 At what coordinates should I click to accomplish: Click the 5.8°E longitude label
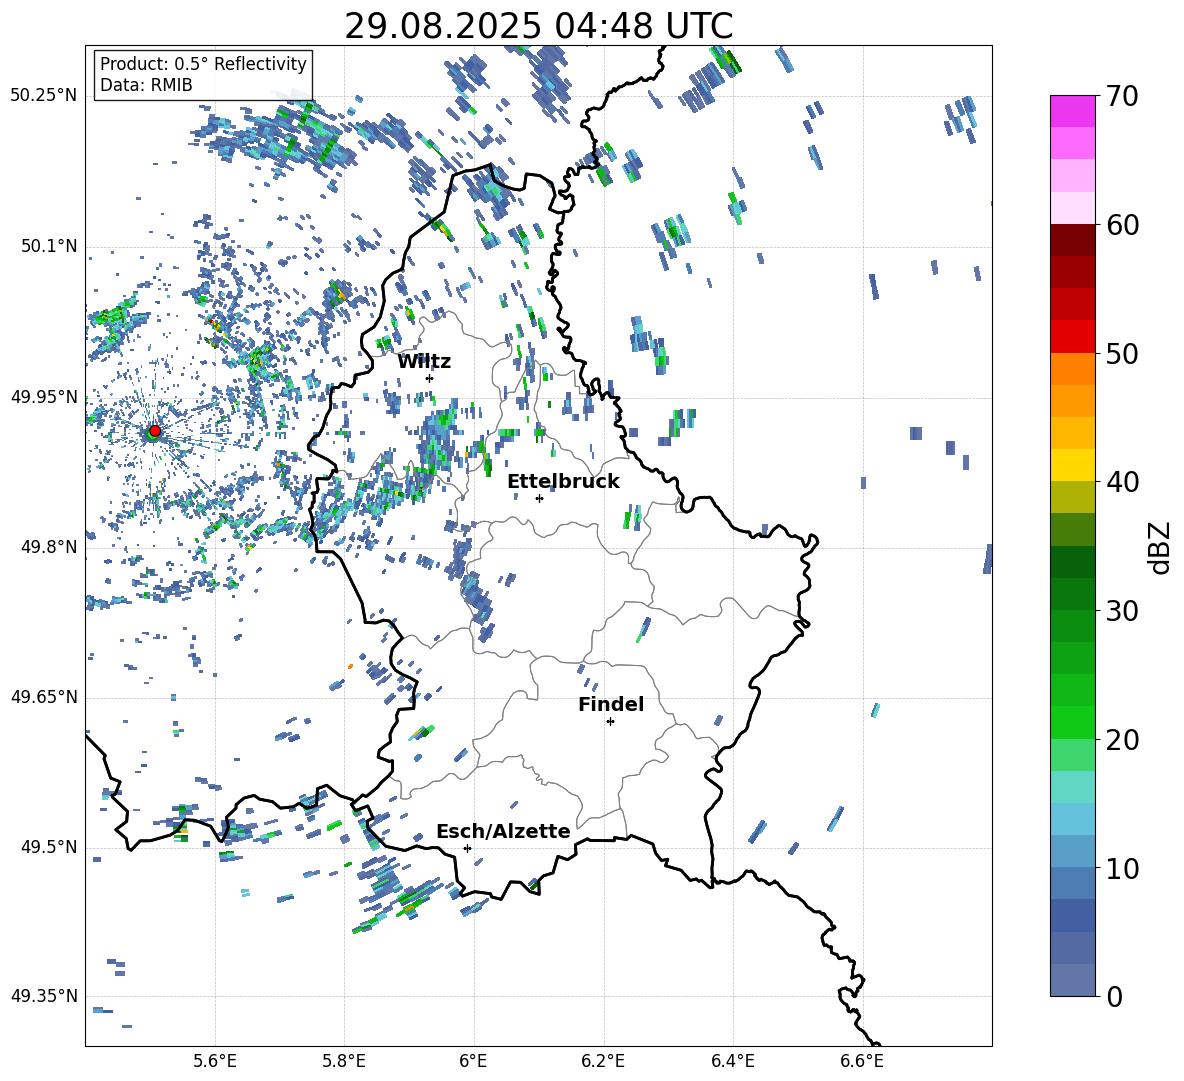(344, 1061)
